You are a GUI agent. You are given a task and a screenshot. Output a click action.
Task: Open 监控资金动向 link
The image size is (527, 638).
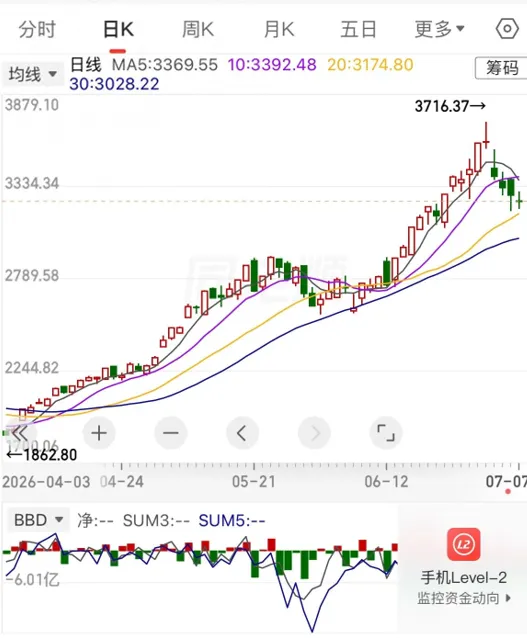coord(464,598)
